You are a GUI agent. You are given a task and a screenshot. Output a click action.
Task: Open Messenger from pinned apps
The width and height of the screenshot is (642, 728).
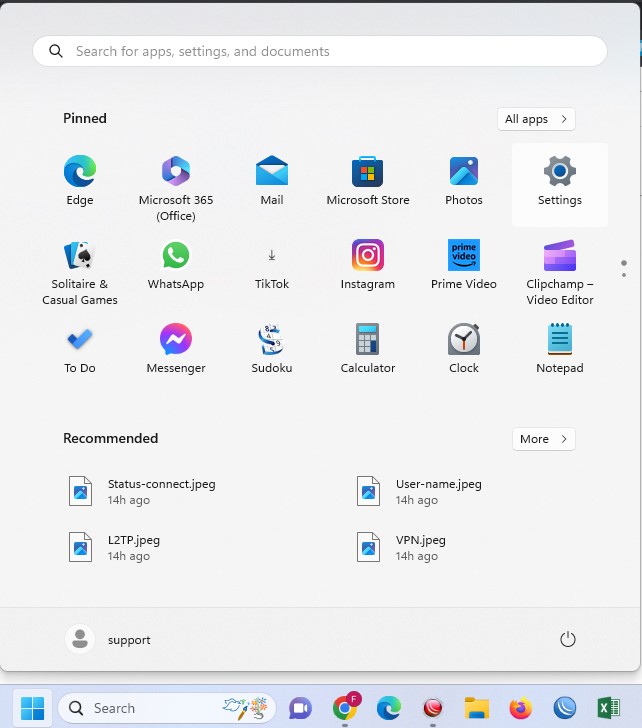pyautogui.click(x=176, y=349)
